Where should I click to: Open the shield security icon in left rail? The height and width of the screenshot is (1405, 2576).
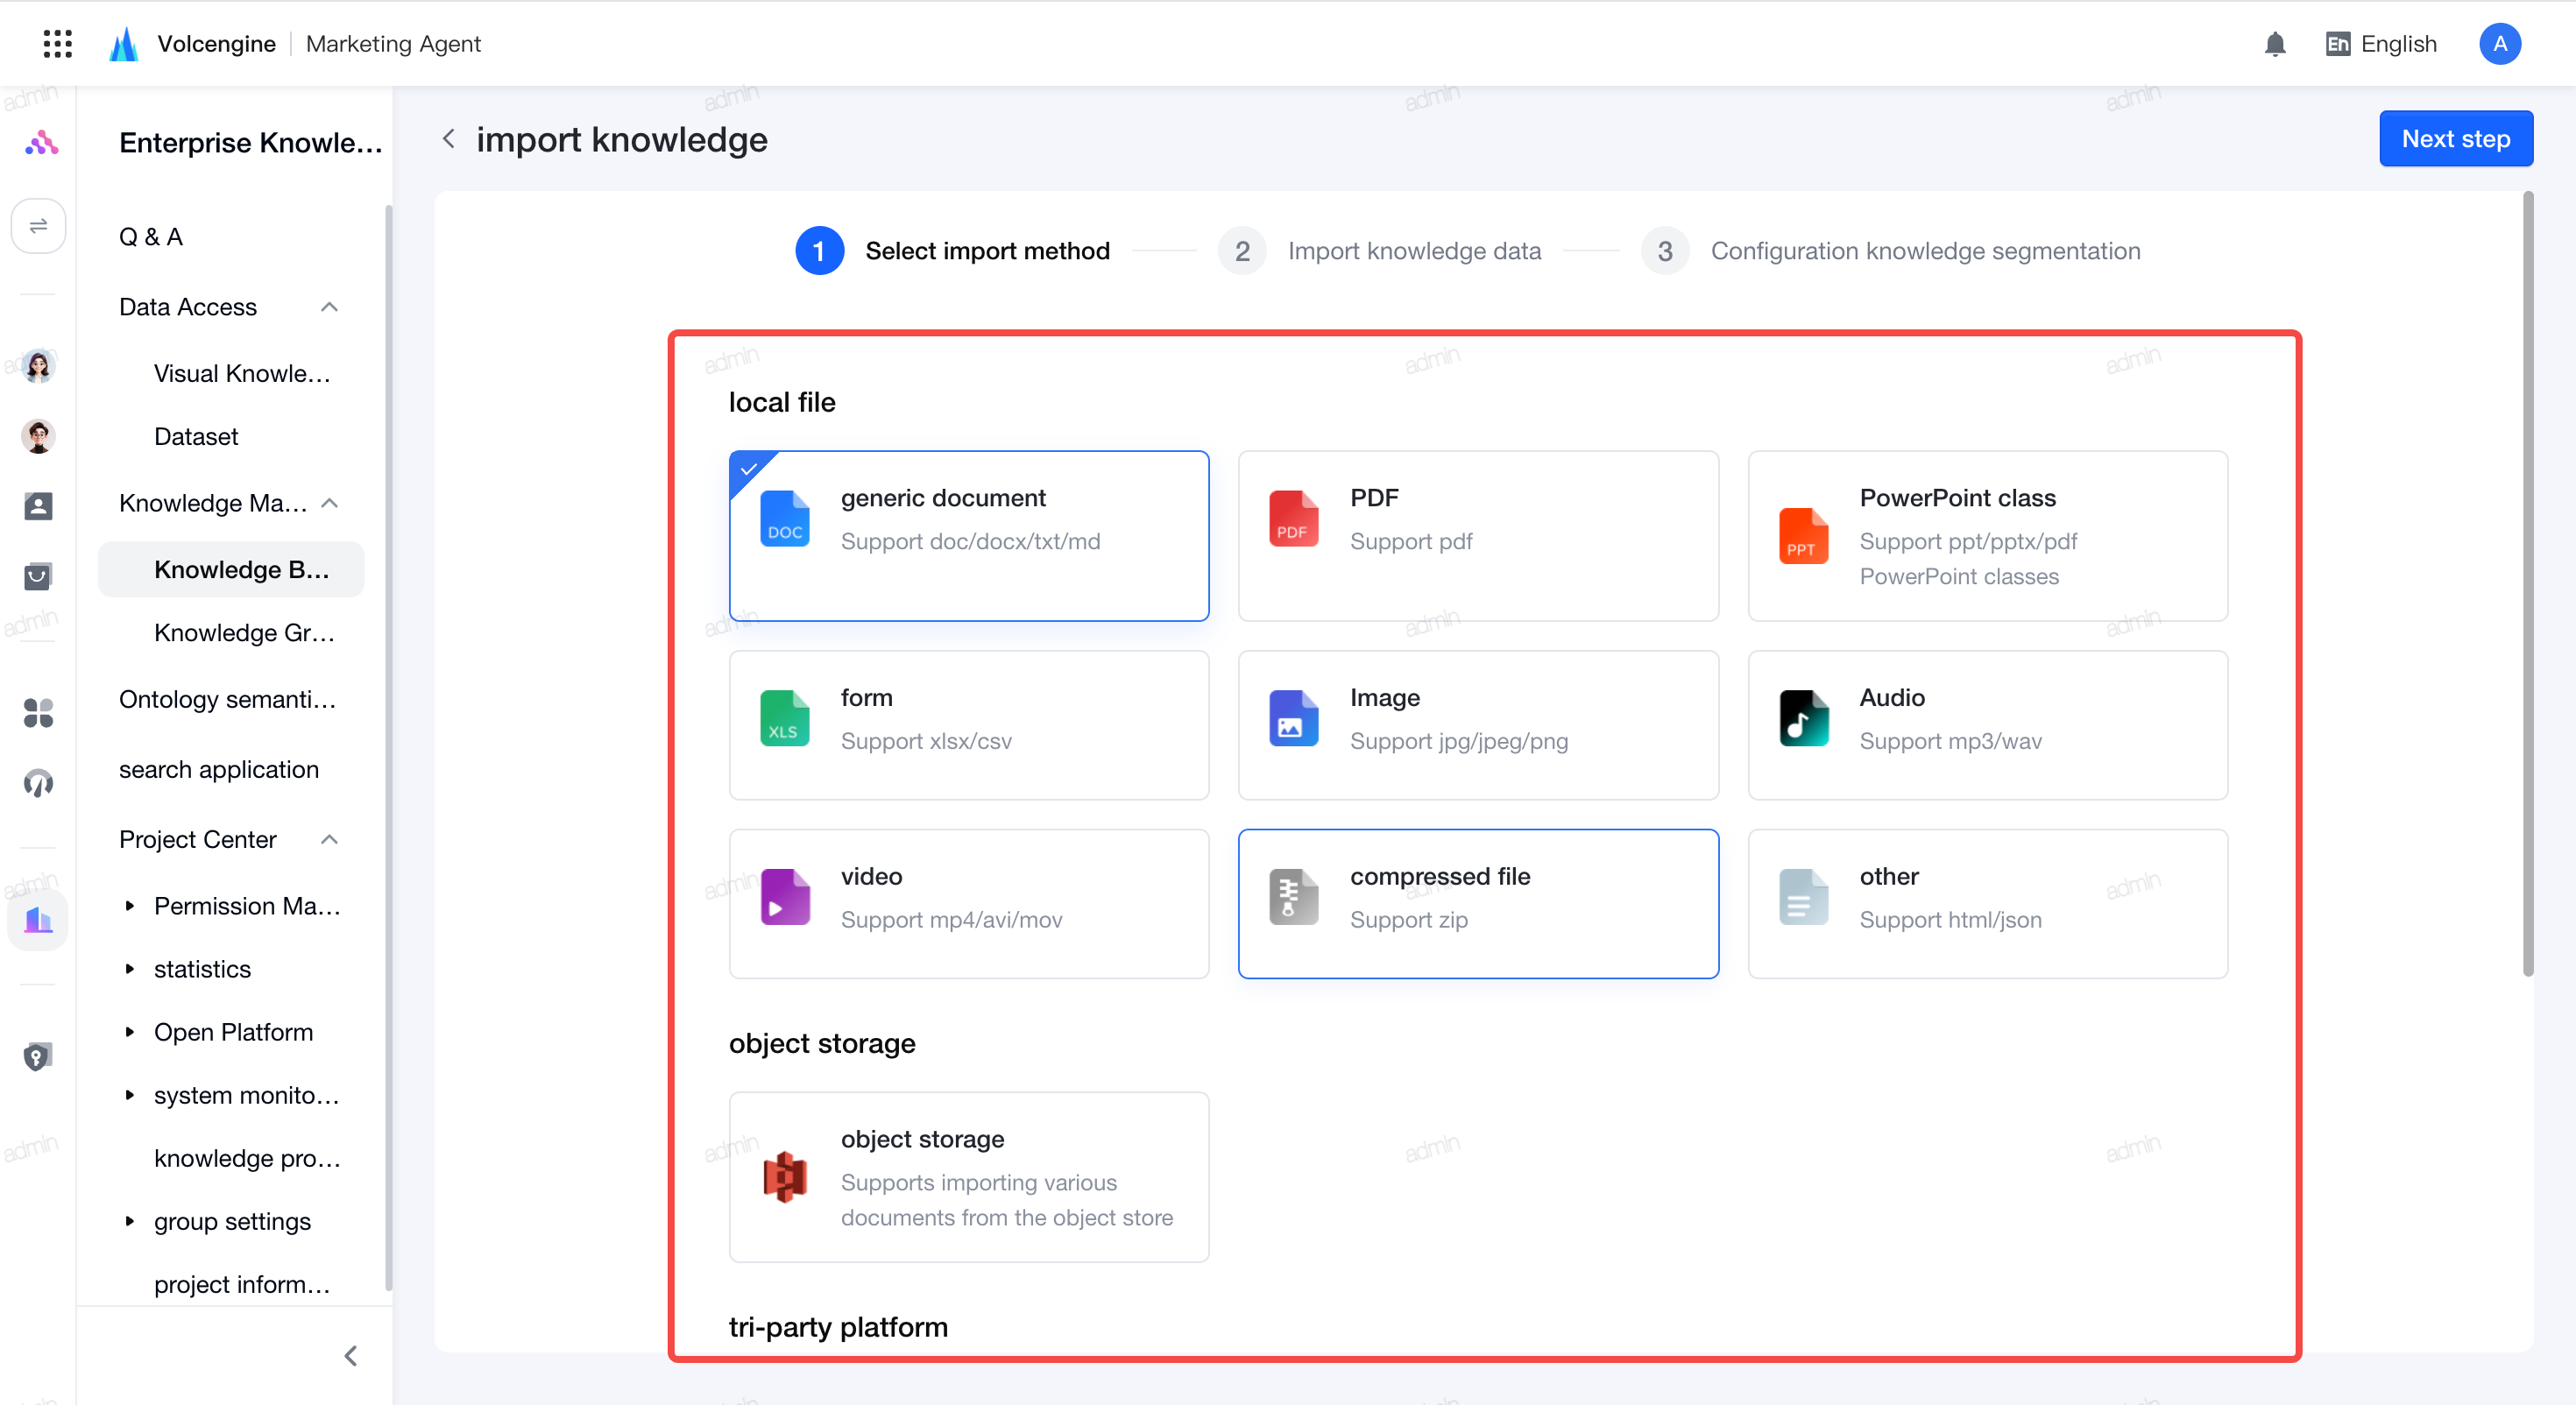[37, 1056]
